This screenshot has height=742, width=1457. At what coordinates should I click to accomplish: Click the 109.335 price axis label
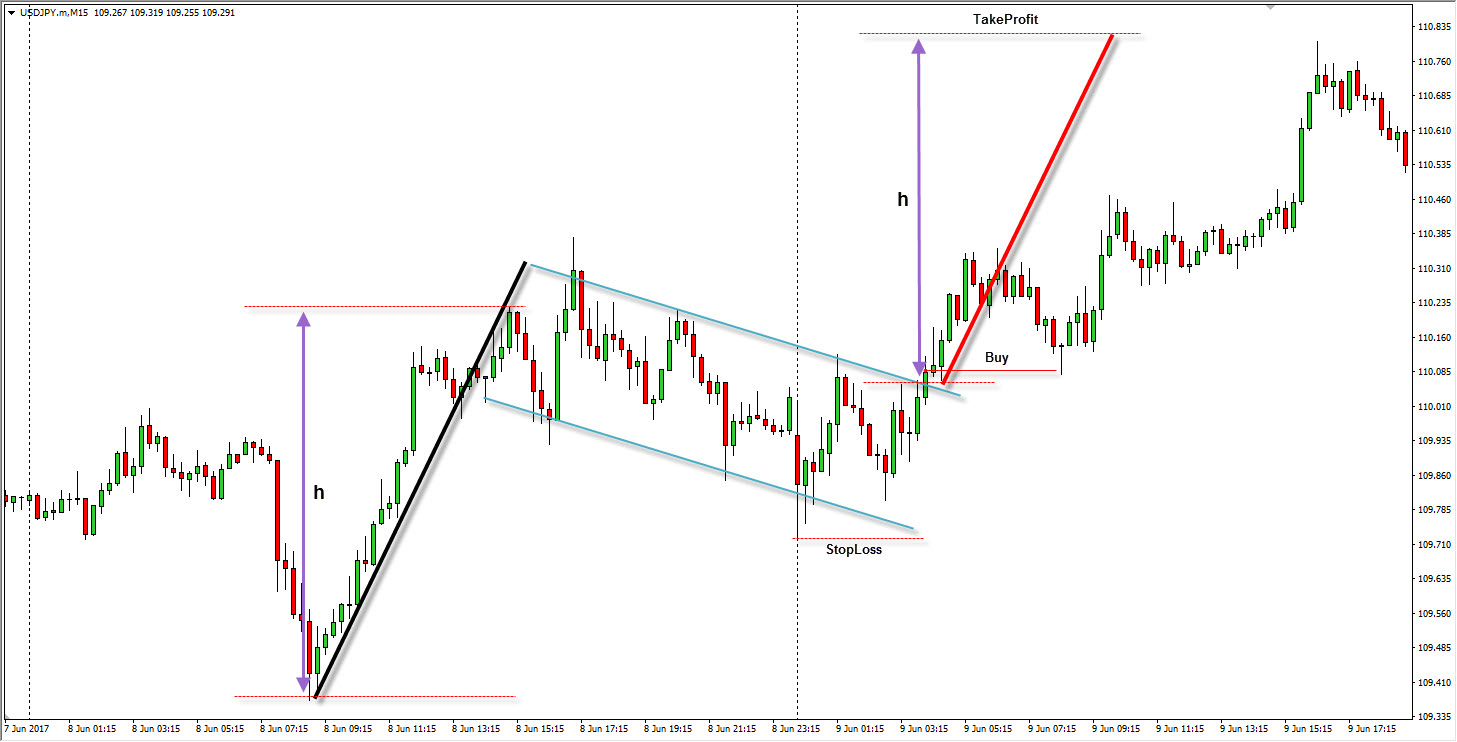1434,717
